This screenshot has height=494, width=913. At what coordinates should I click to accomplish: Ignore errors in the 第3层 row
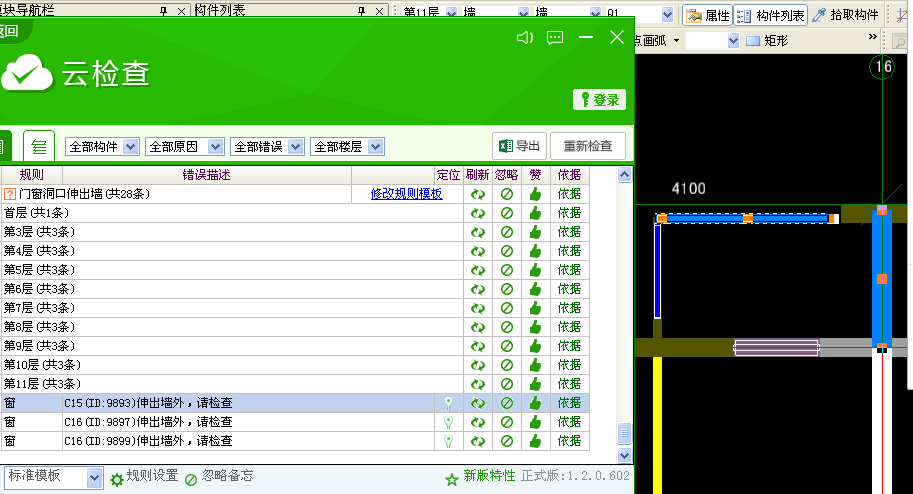point(507,232)
